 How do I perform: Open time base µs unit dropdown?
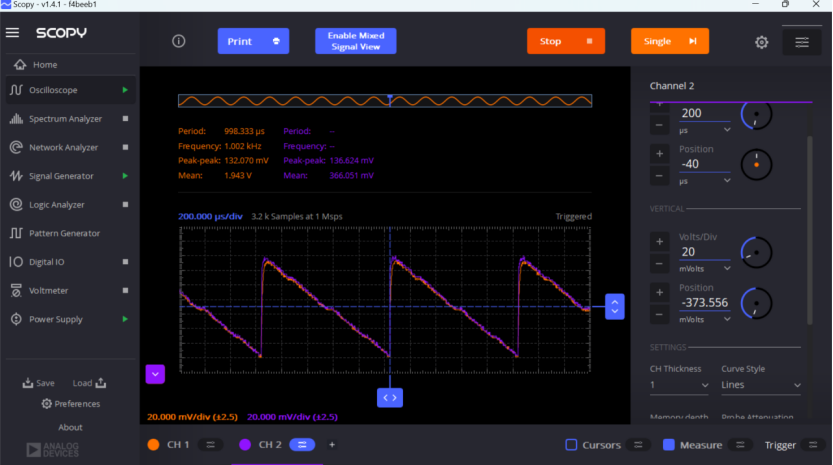click(704, 130)
